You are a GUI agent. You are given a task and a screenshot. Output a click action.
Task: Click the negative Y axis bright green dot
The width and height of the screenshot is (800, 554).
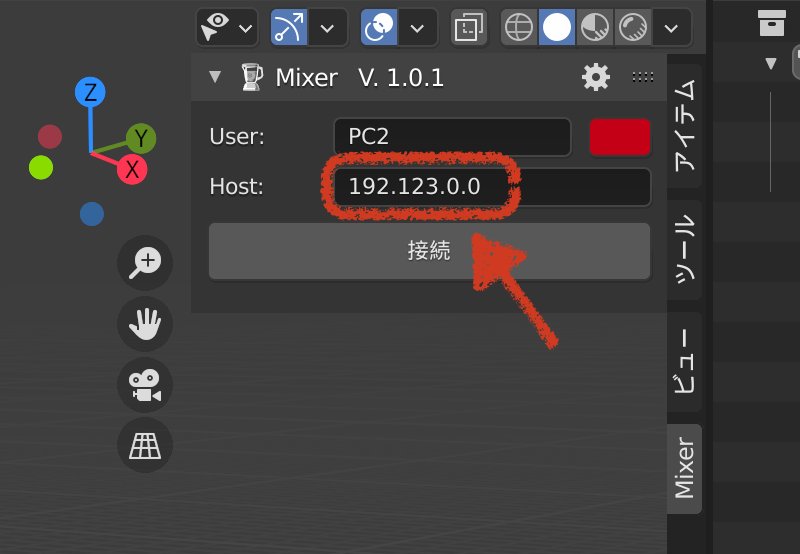coord(41,167)
